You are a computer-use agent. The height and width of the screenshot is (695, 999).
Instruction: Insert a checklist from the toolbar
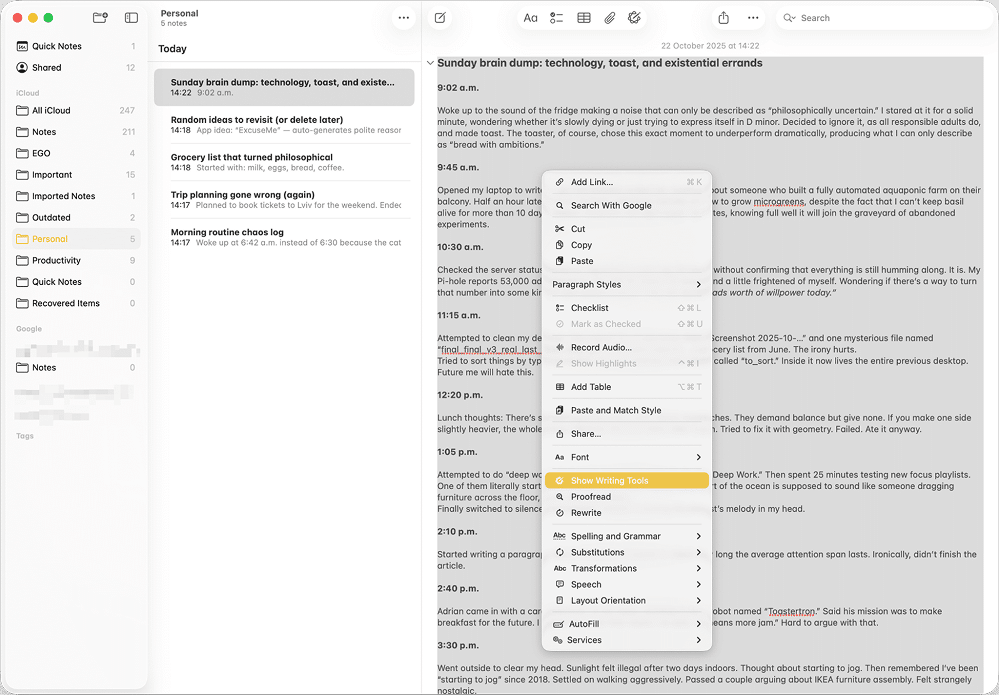coord(557,17)
